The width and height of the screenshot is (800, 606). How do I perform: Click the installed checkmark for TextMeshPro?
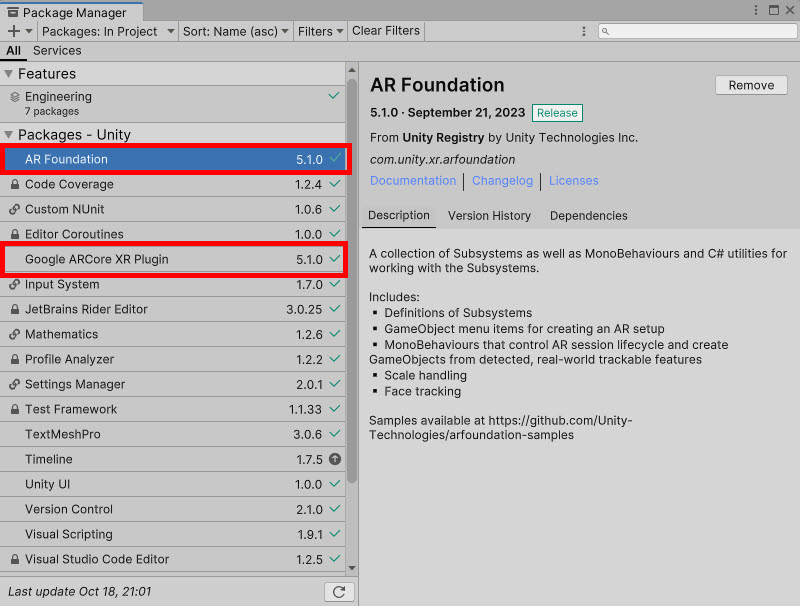[x=335, y=434]
